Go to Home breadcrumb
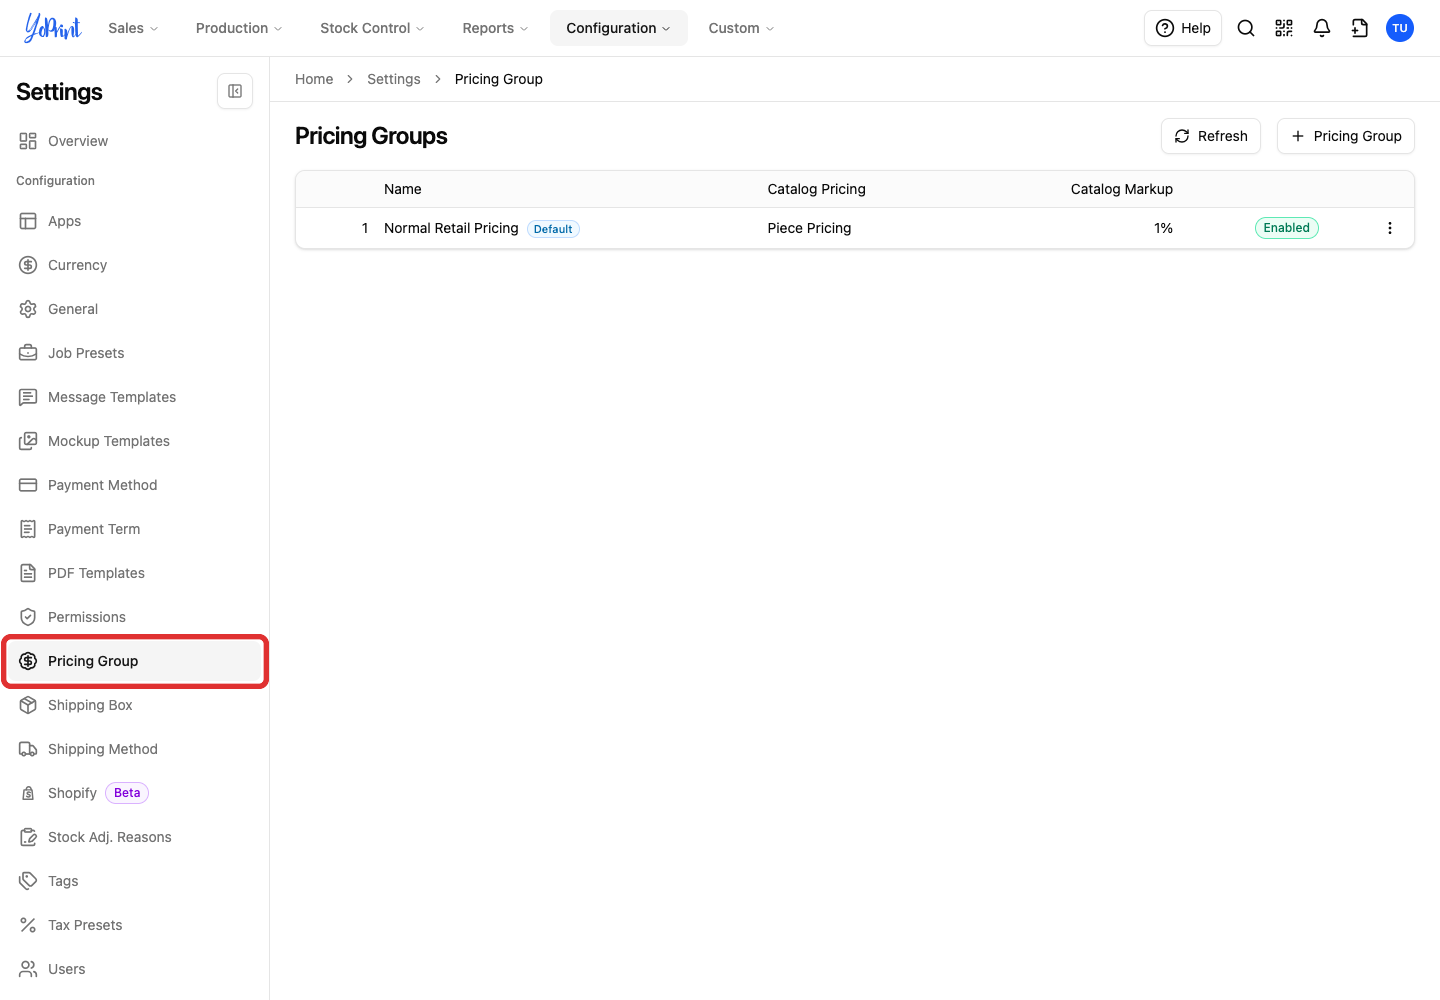The image size is (1440, 1000). (x=314, y=79)
